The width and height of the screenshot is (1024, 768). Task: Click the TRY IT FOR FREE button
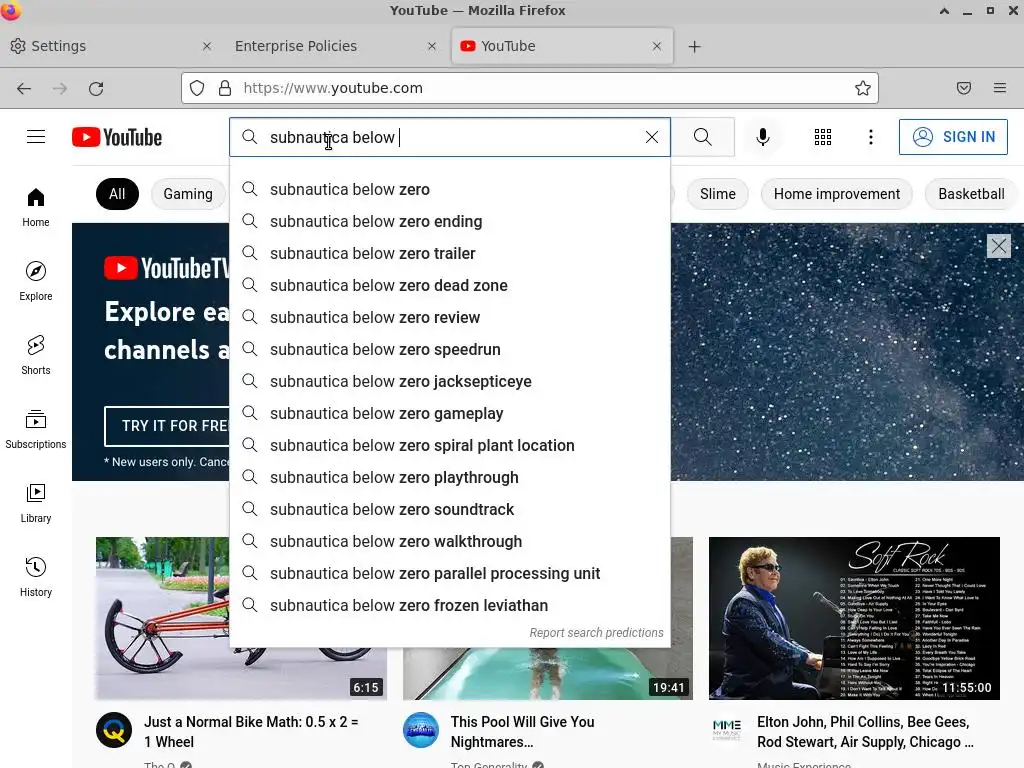(x=167, y=426)
